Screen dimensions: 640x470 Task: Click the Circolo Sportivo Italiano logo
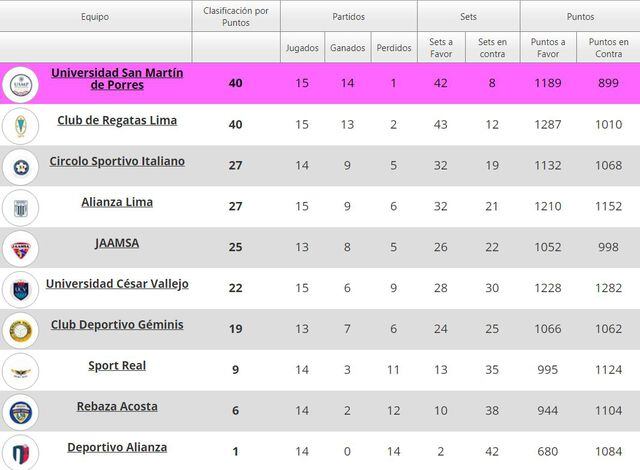(x=20, y=167)
